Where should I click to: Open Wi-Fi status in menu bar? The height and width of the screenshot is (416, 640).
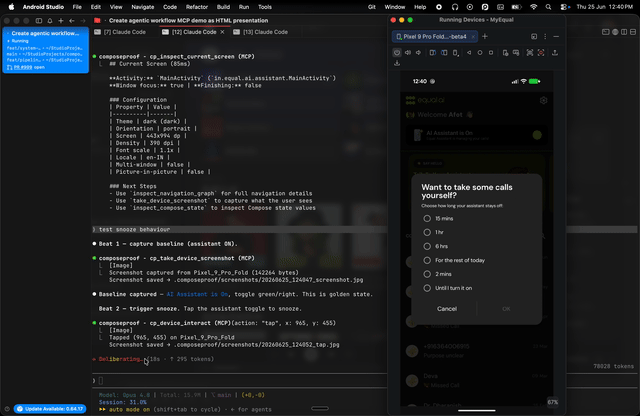click(533, 7)
